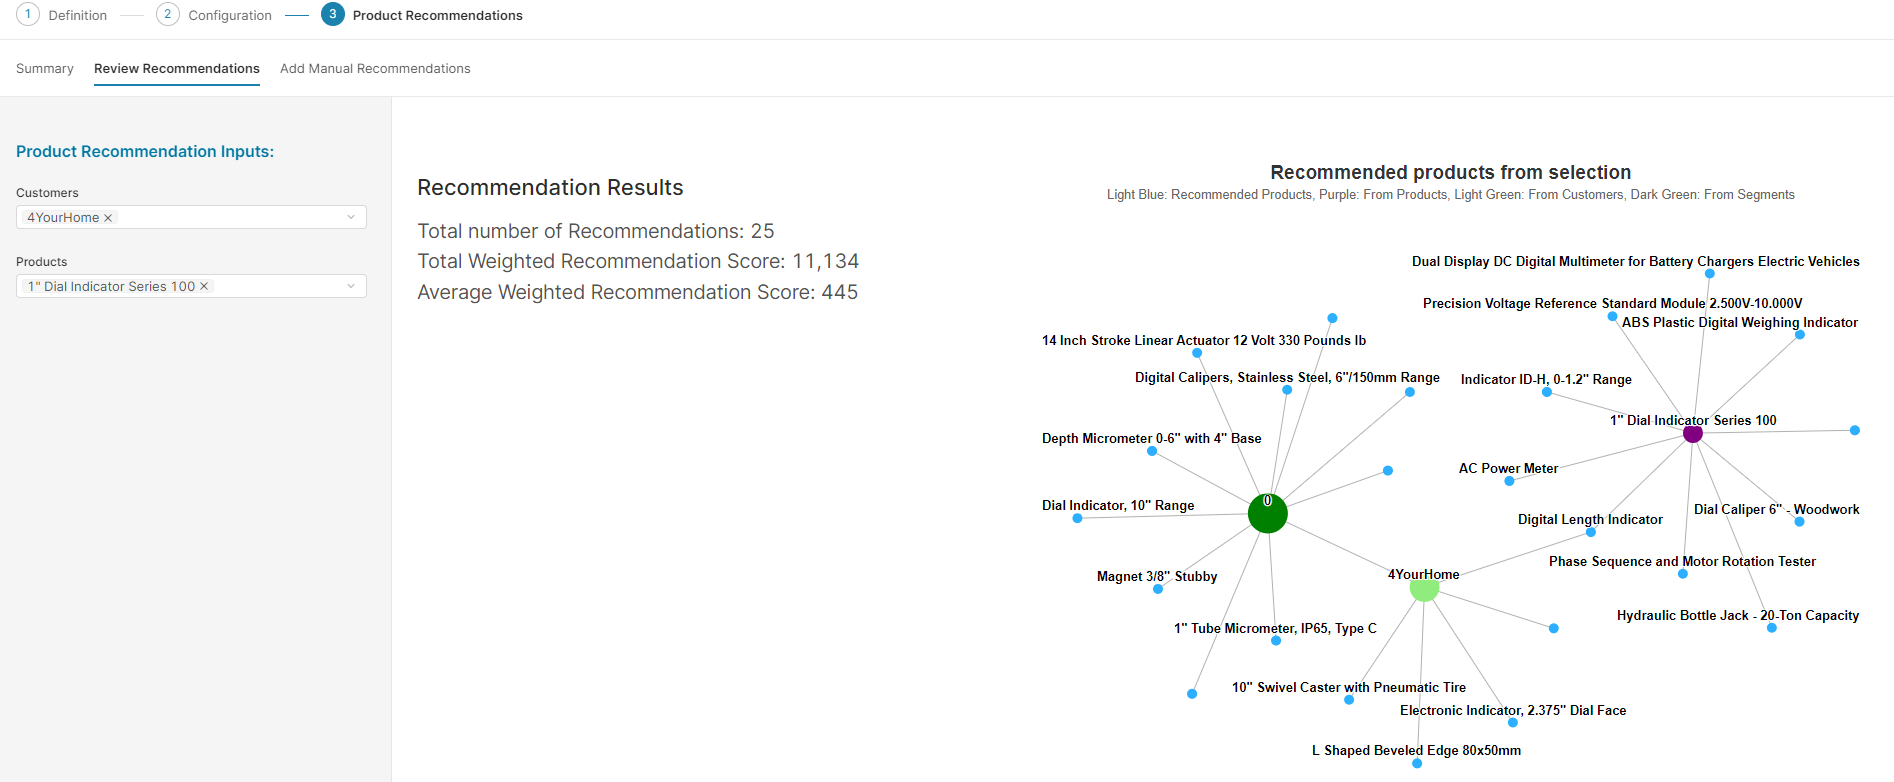Click the dark green segment node
The width and height of the screenshot is (1894, 782).
1267,514
